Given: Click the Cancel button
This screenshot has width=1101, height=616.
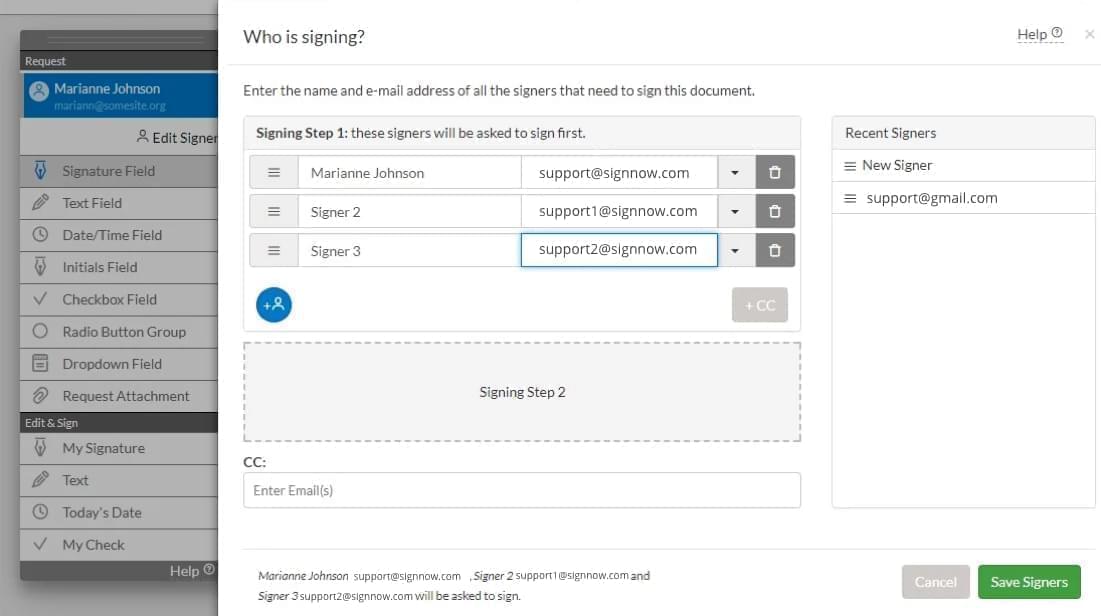Looking at the screenshot, I should pos(935,582).
